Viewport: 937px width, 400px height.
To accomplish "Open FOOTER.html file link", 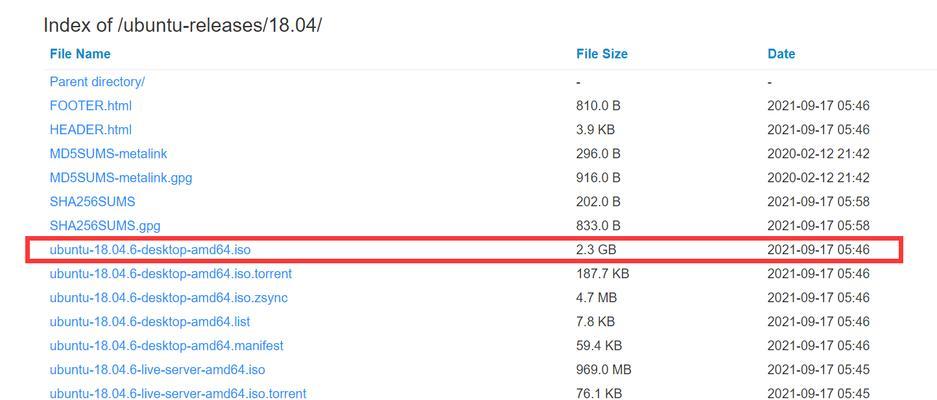I will 91,106.
